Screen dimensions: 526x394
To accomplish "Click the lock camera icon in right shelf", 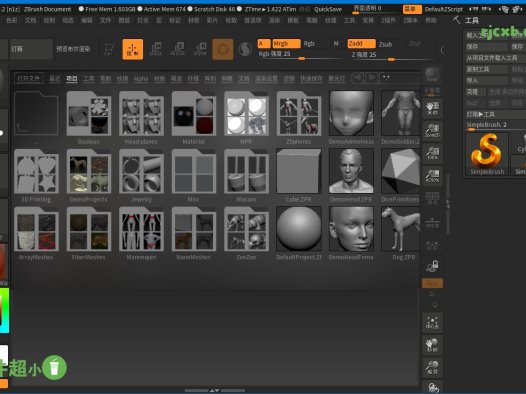I will point(432,266).
